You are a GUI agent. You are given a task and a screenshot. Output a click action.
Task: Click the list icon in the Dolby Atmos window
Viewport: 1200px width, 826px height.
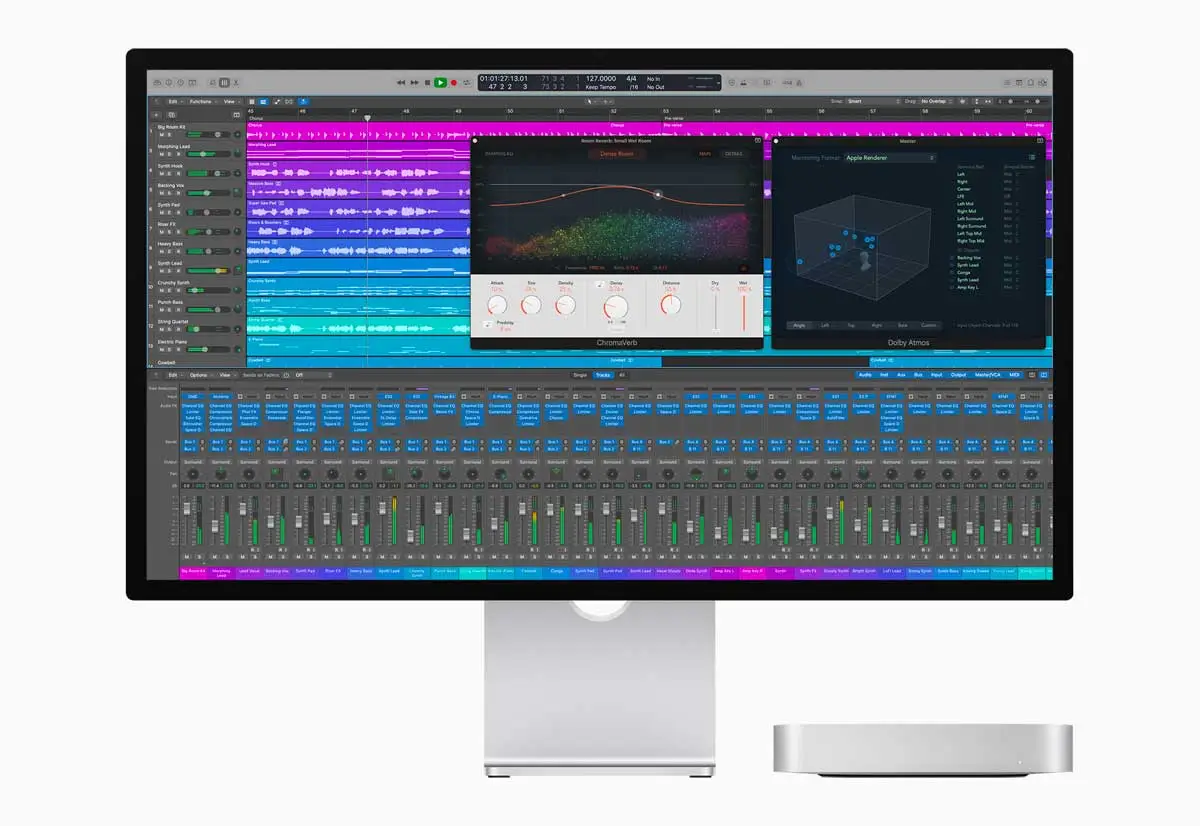pyautogui.click(x=1032, y=157)
